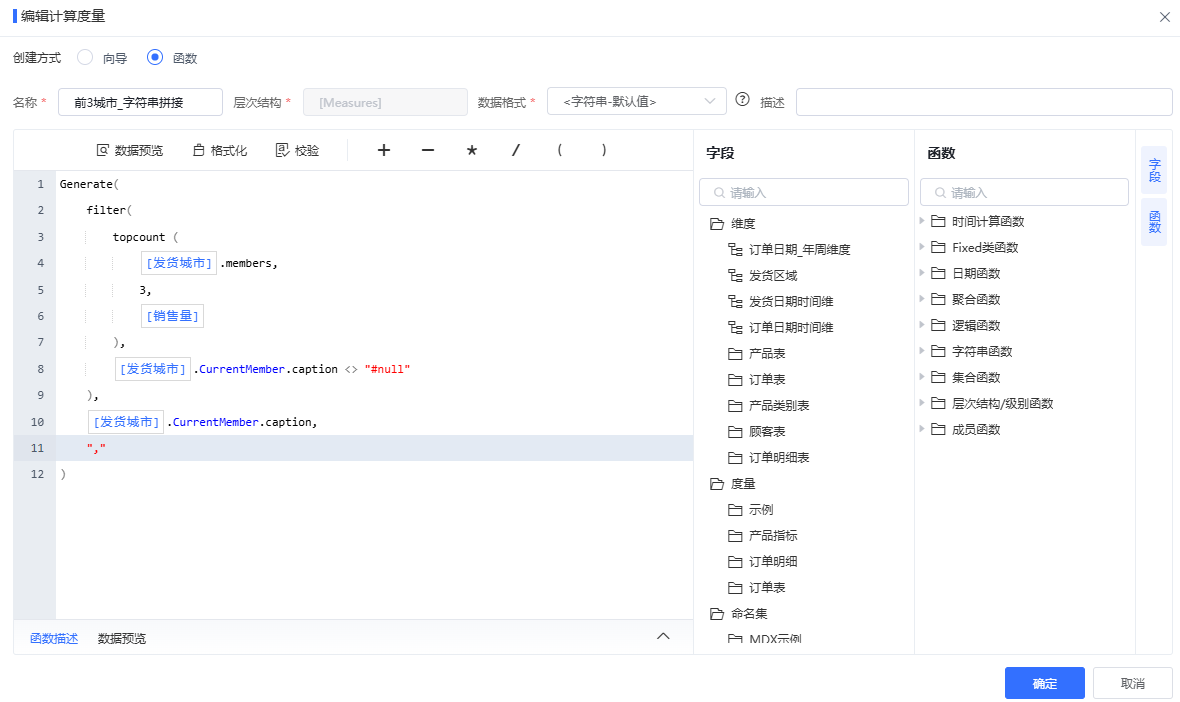Insert a left parenthesis
This screenshot has height=702, width=1180.
pos(560,150)
